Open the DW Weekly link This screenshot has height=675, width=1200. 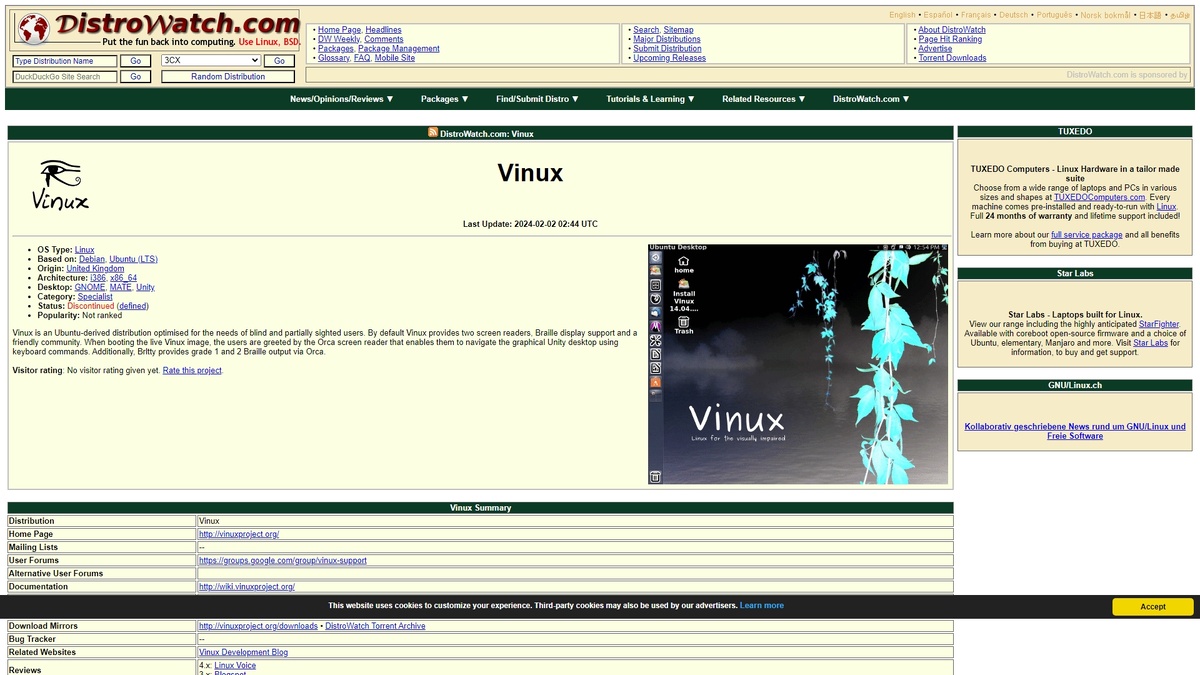tap(339, 39)
